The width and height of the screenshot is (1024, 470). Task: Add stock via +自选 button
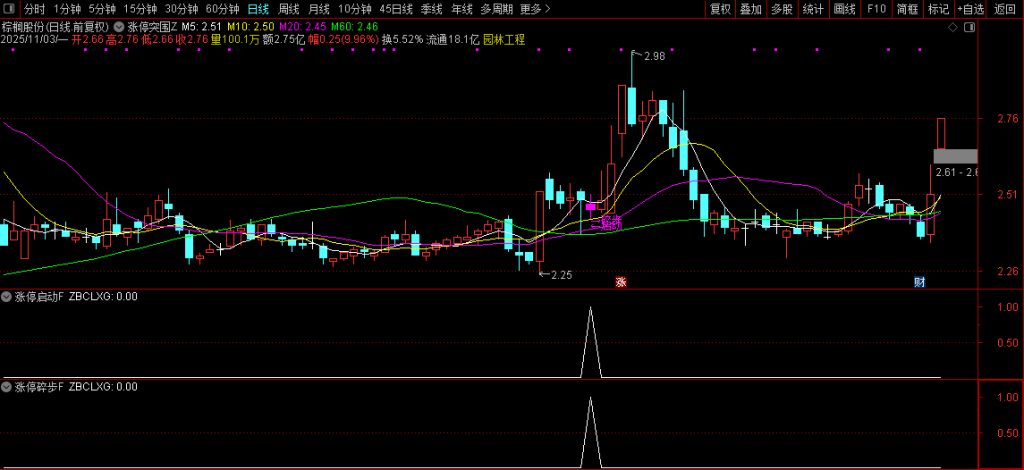tap(969, 9)
